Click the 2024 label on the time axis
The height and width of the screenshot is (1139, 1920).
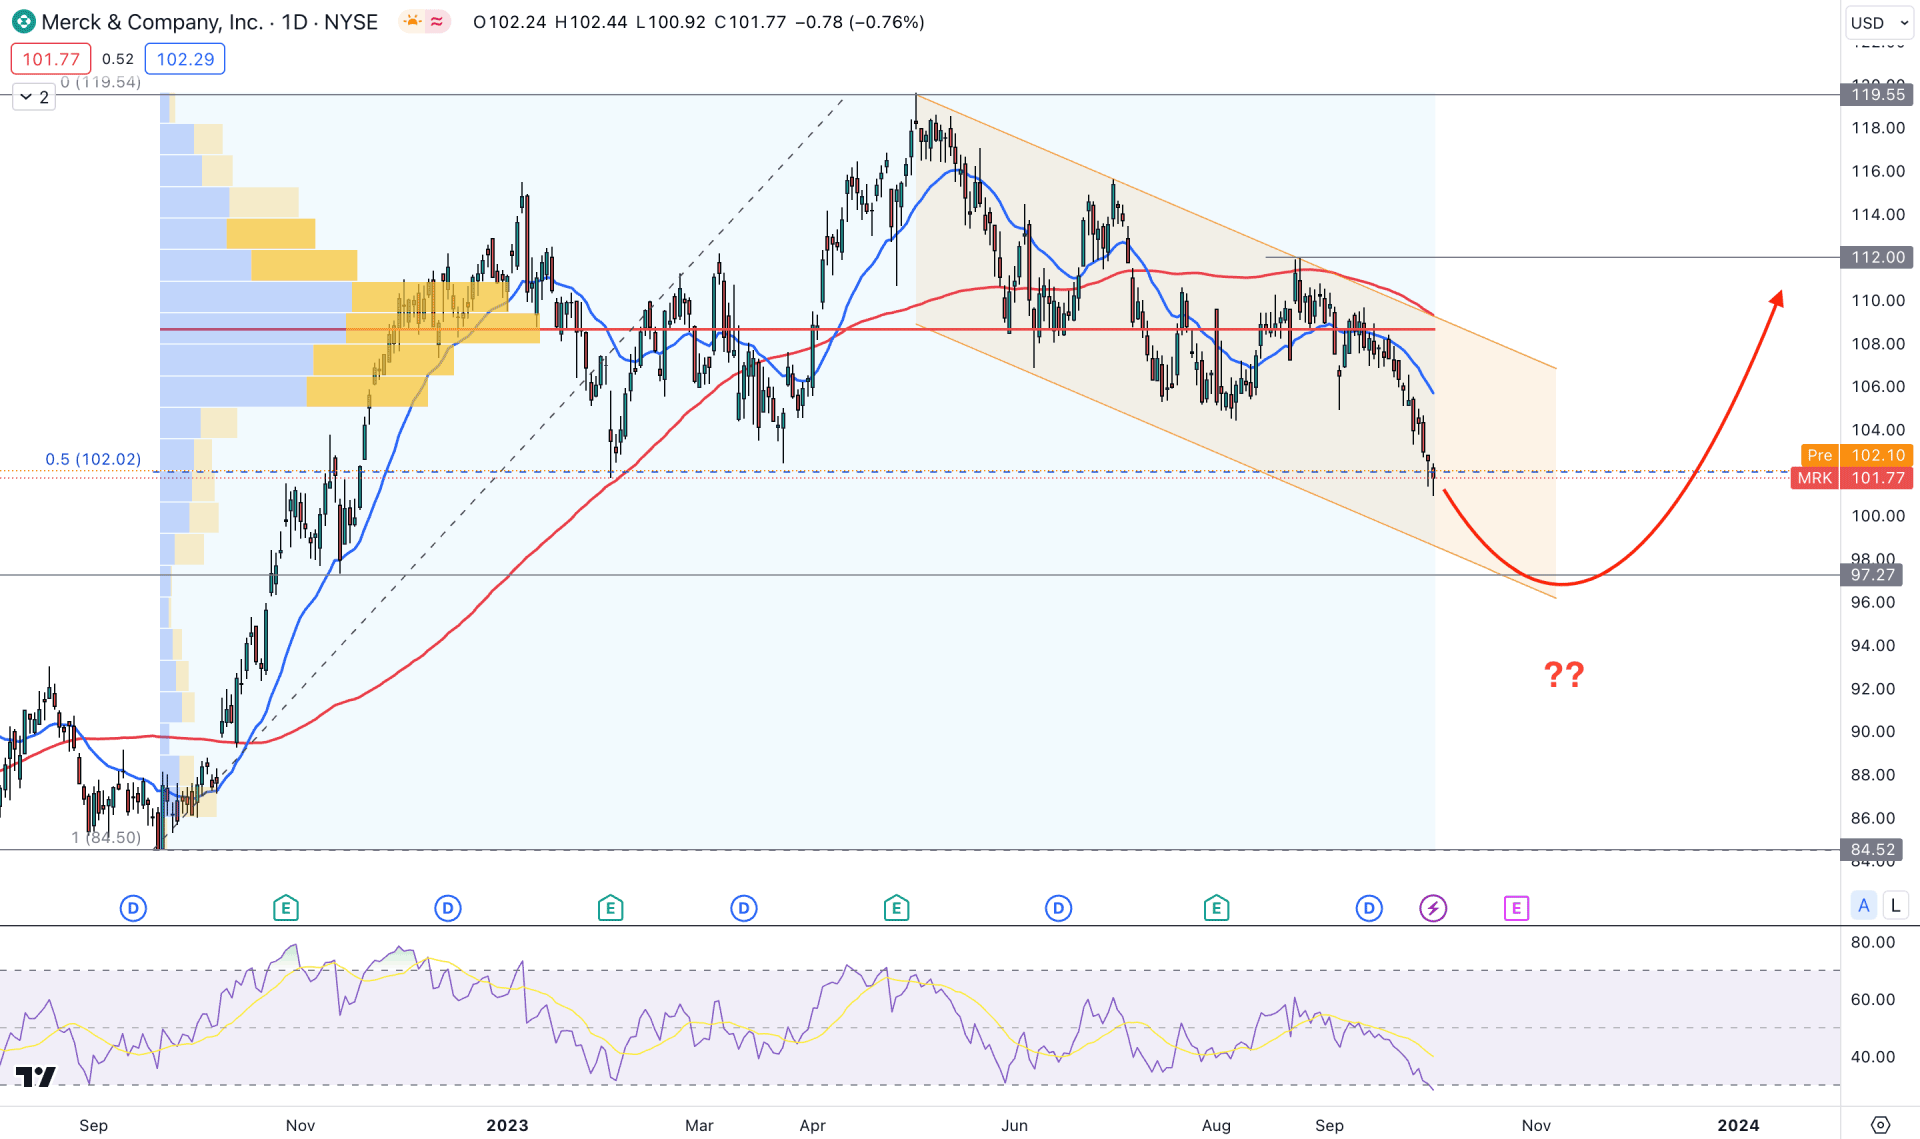(x=1738, y=1125)
